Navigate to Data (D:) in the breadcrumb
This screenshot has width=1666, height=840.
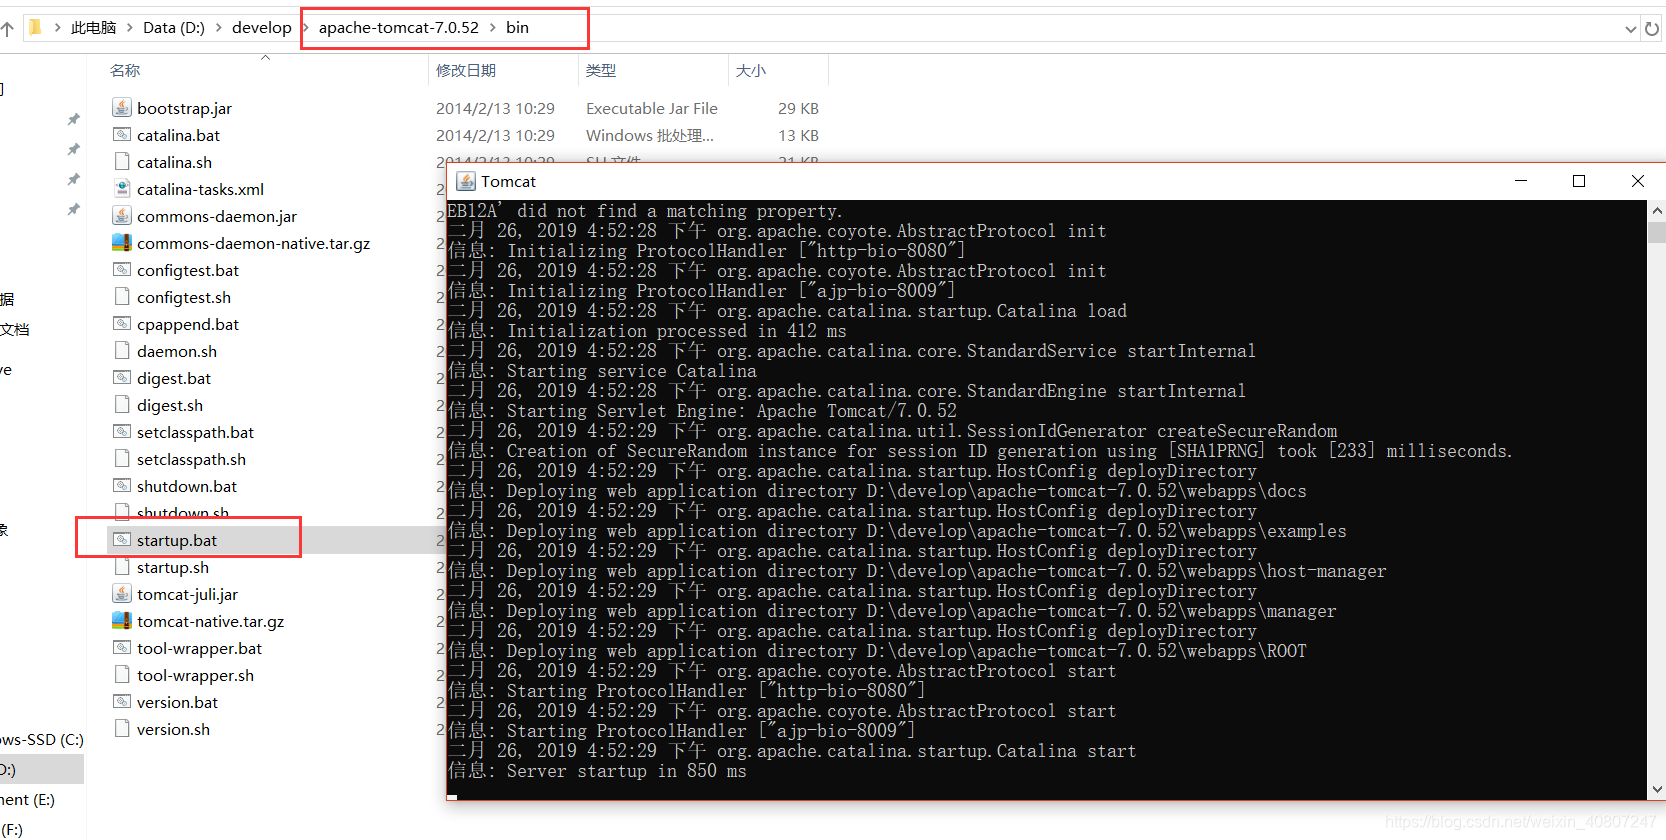click(x=174, y=28)
